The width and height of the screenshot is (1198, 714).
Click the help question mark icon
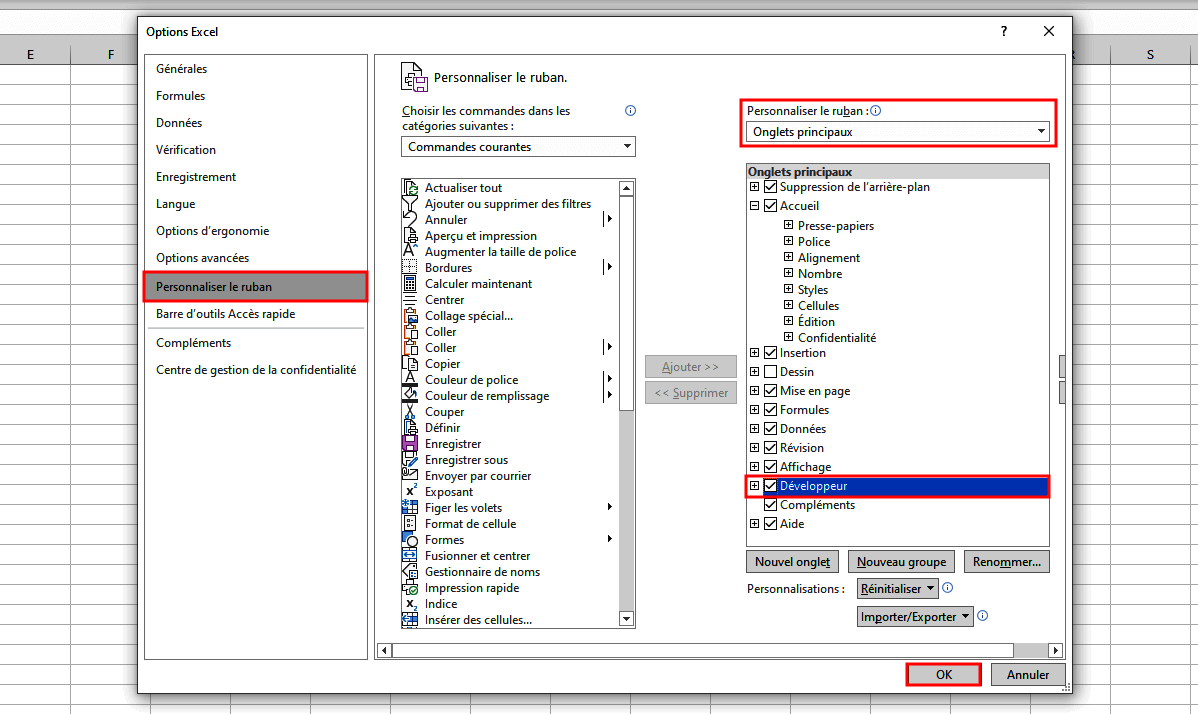tap(1004, 32)
